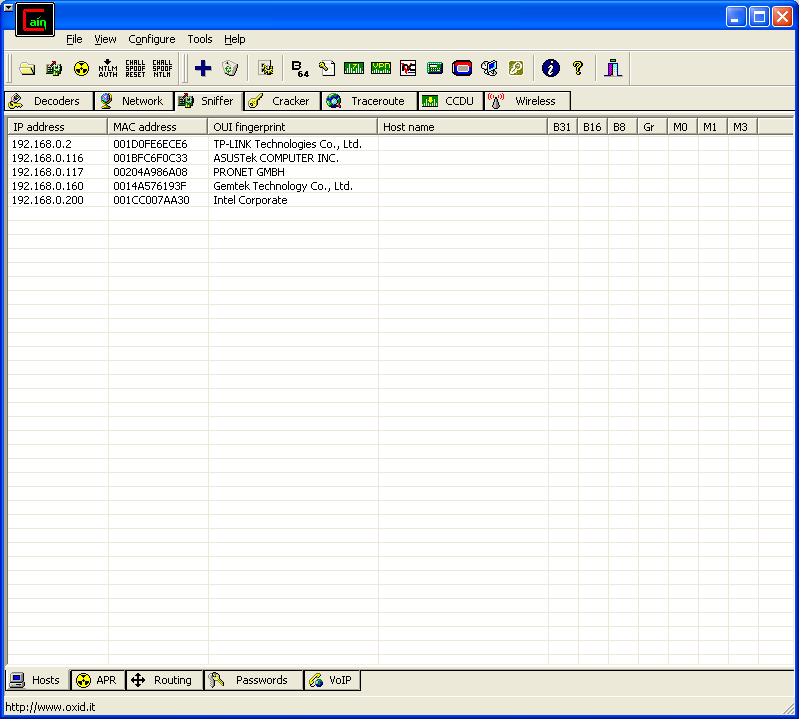The image size is (799, 719).
Task: Sort by IP address column header
Action: [x=57, y=127]
